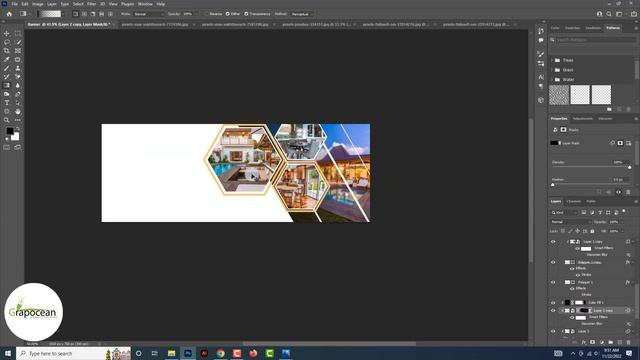Expand the Trees pattern folder
The height and width of the screenshot is (360, 640).
tap(552, 60)
